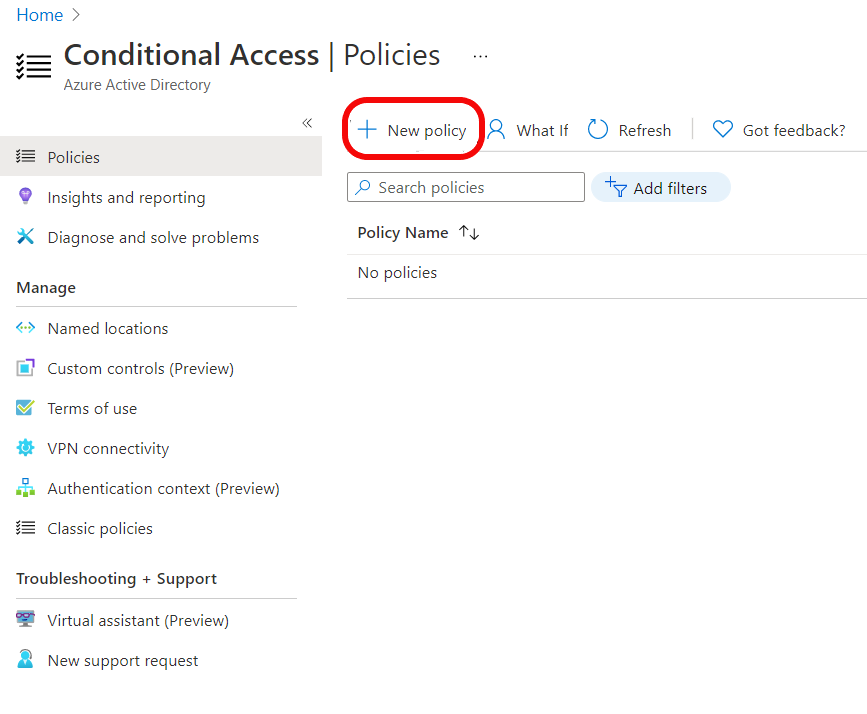
Task: Click the Add filters button
Action: [x=661, y=187]
